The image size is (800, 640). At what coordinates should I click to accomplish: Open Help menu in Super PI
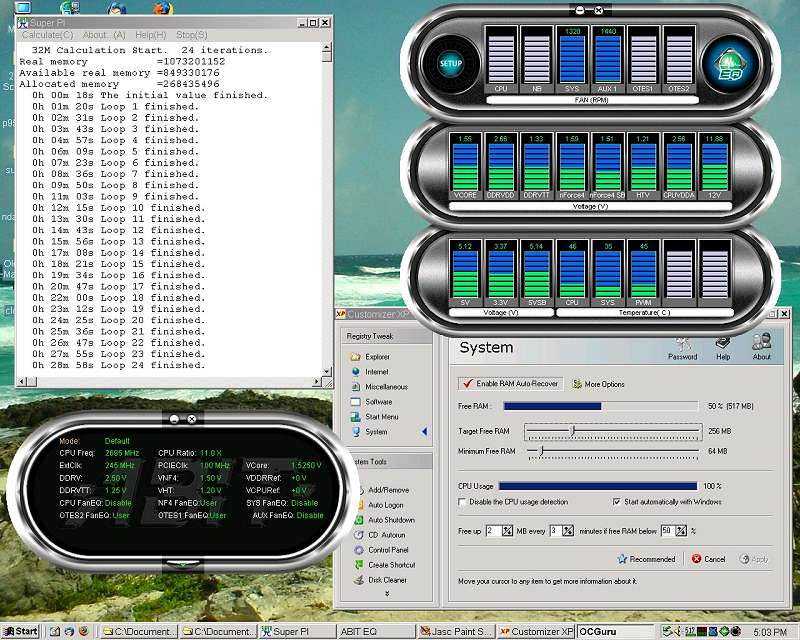pyautogui.click(x=151, y=35)
